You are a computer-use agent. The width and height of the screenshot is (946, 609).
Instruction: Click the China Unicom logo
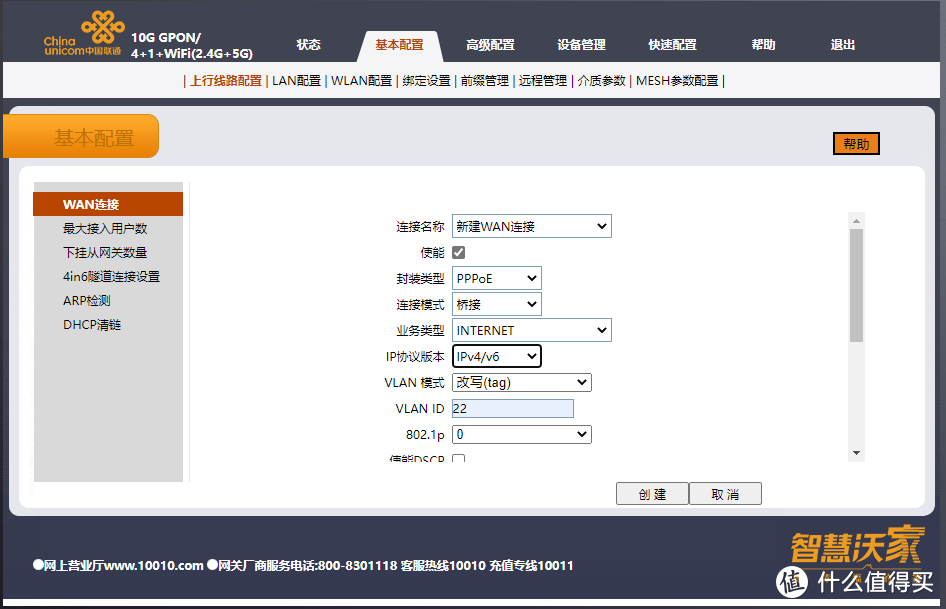(x=82, y=34)
